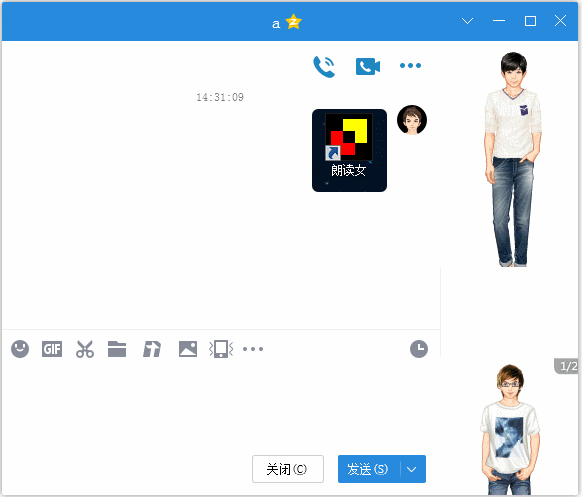The height and width of the screenshot is (497, 582).
Task: Open more options next to video call
Action: coord(410,66)
